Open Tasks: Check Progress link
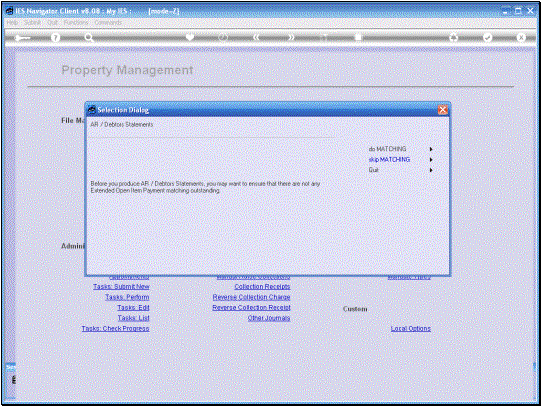 tap(115, 328)
